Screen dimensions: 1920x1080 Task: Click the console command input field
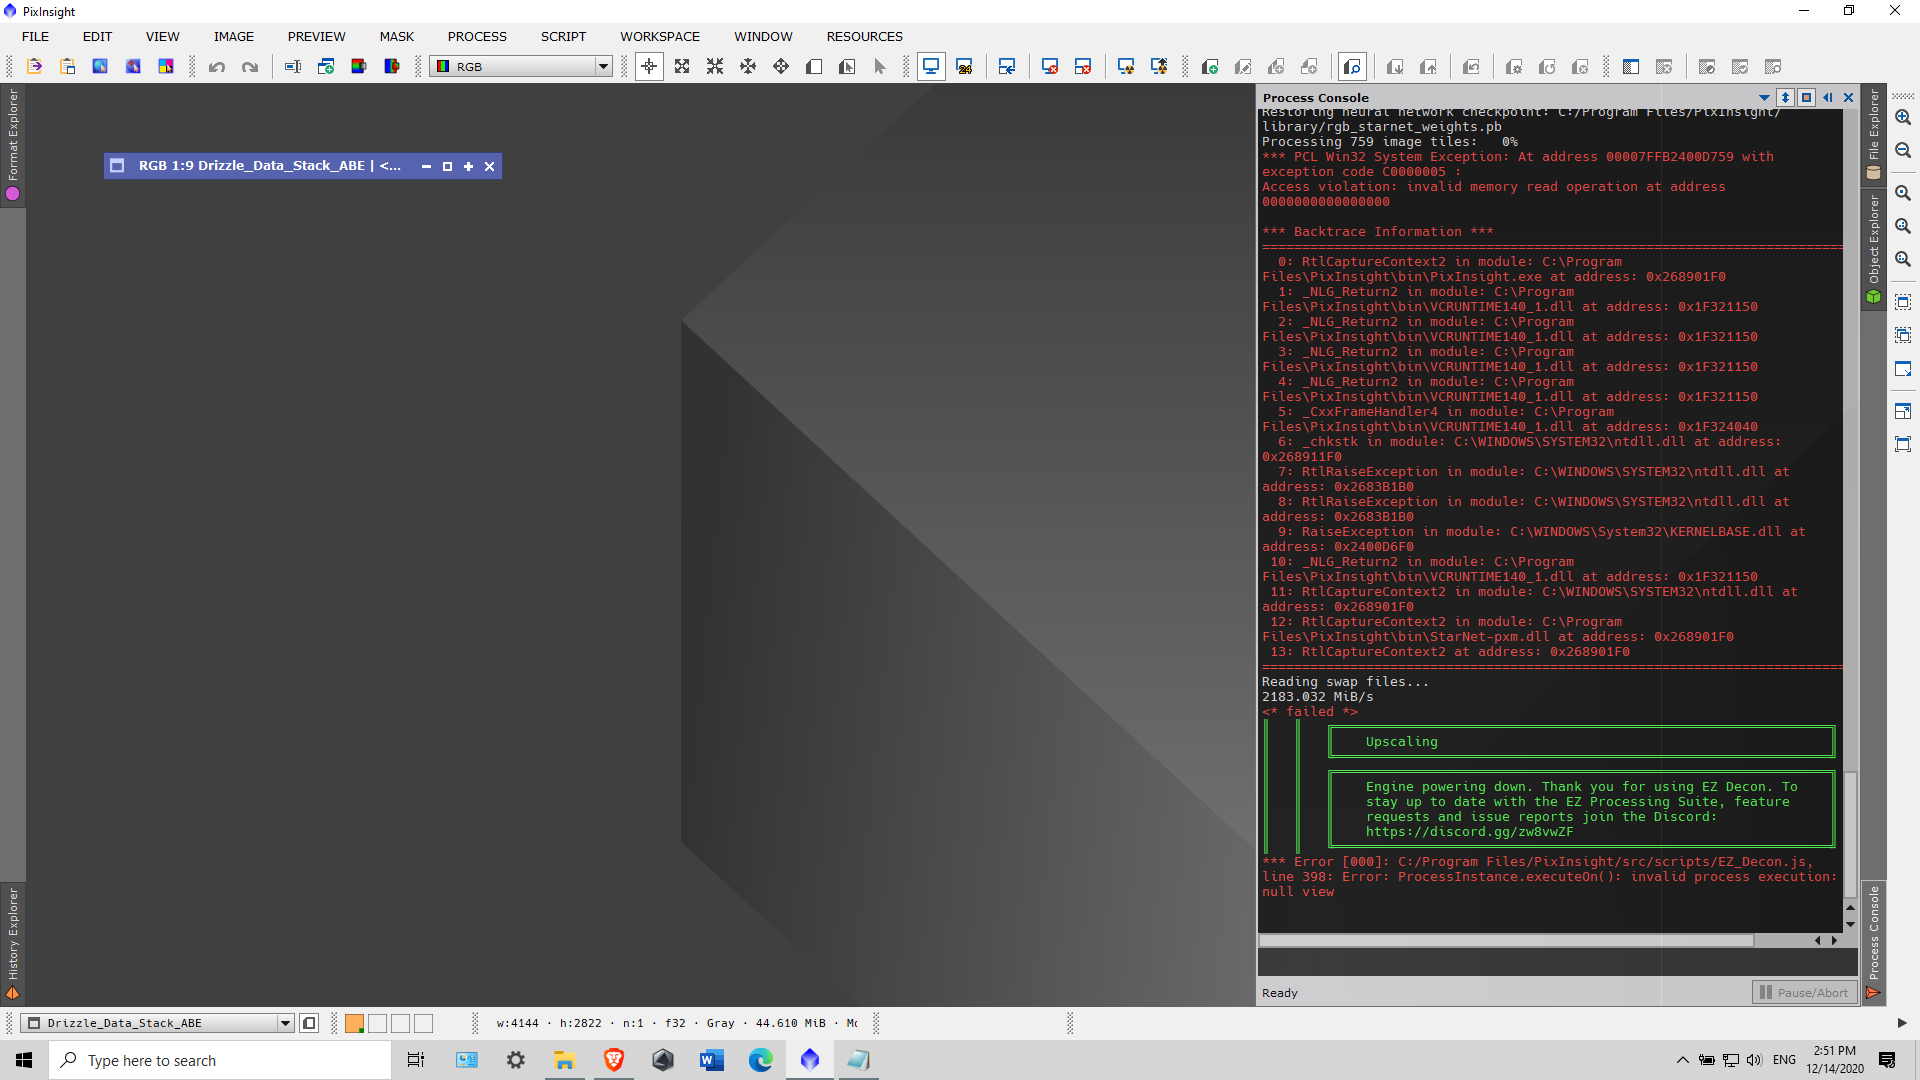1557,963
